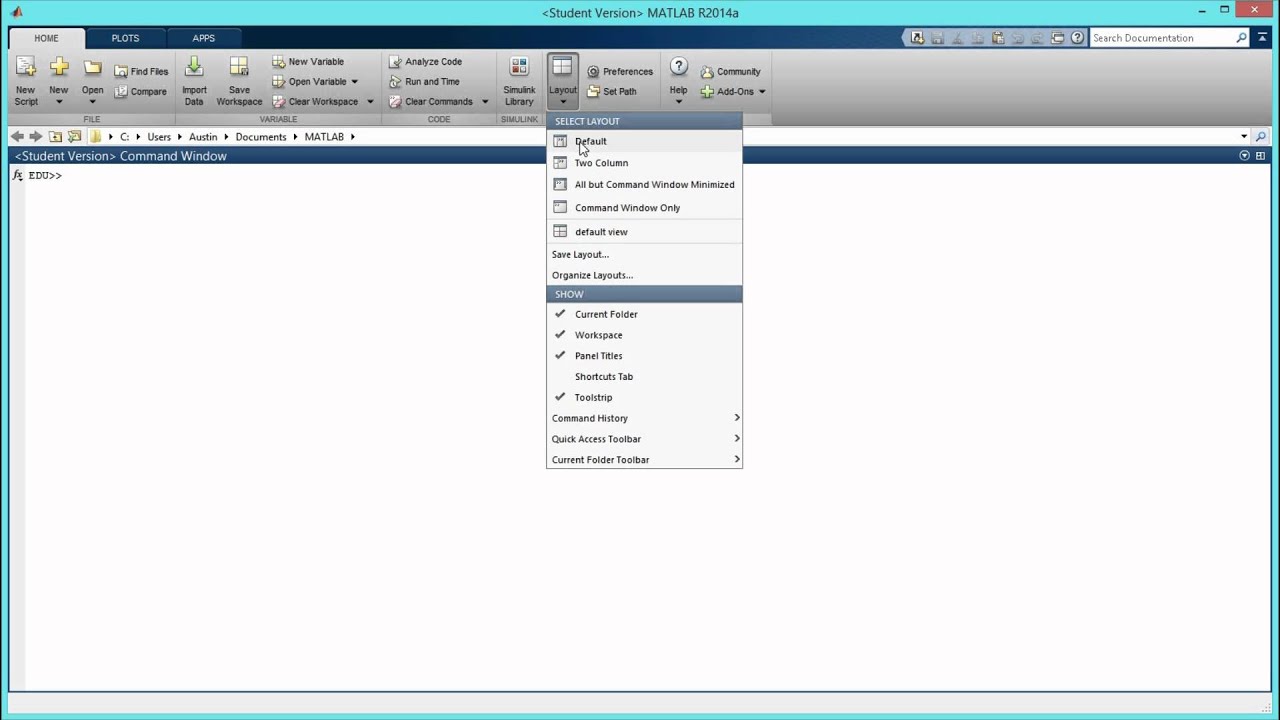Open the Community link
The width and height of the screenshot is (1280, 720).
point(731,71)
